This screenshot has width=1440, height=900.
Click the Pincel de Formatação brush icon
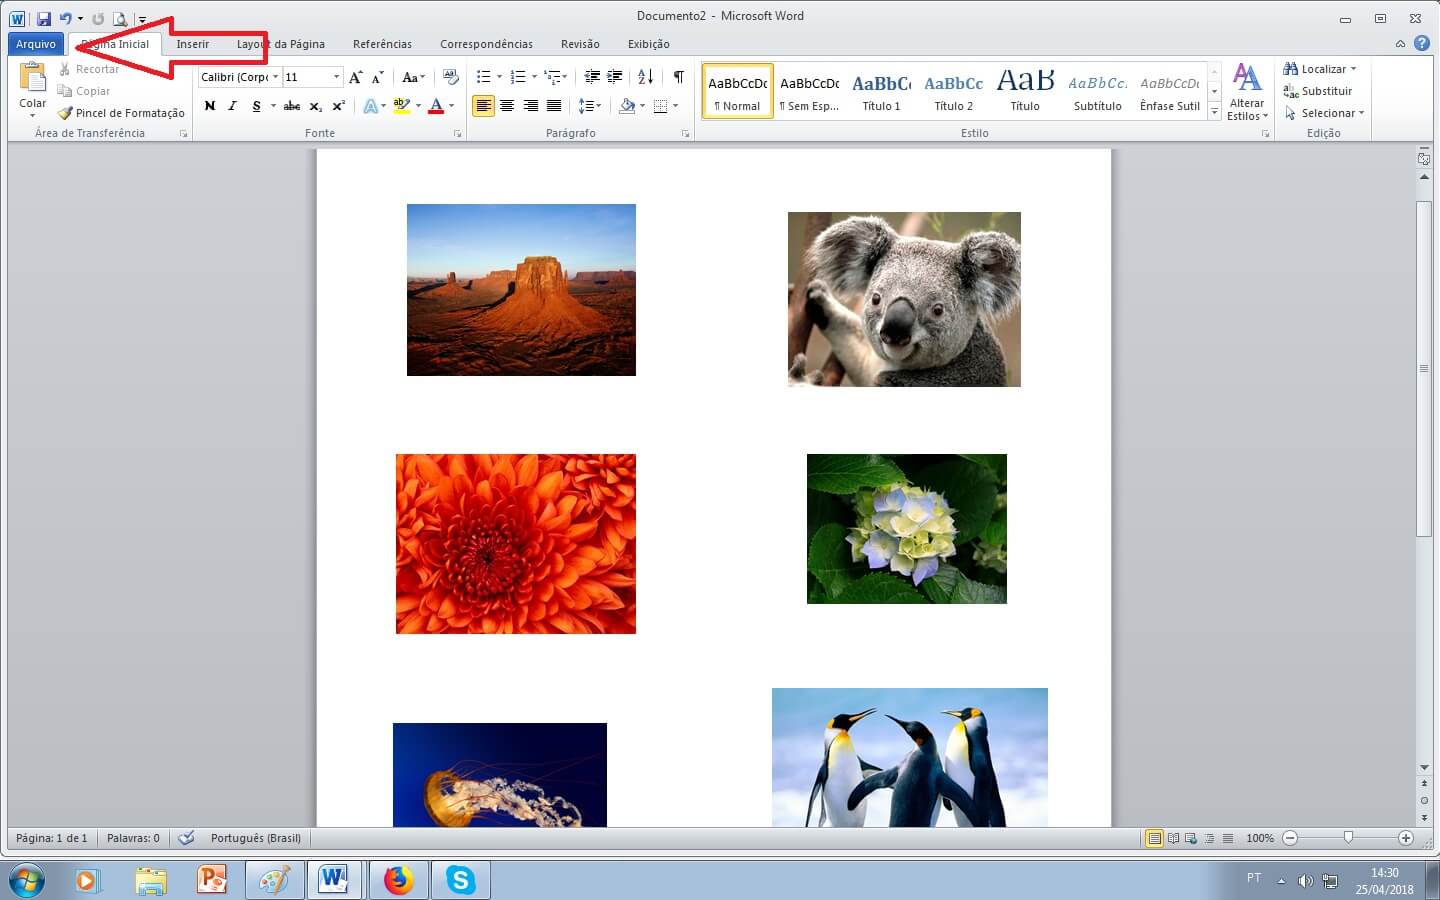(65, 113)
